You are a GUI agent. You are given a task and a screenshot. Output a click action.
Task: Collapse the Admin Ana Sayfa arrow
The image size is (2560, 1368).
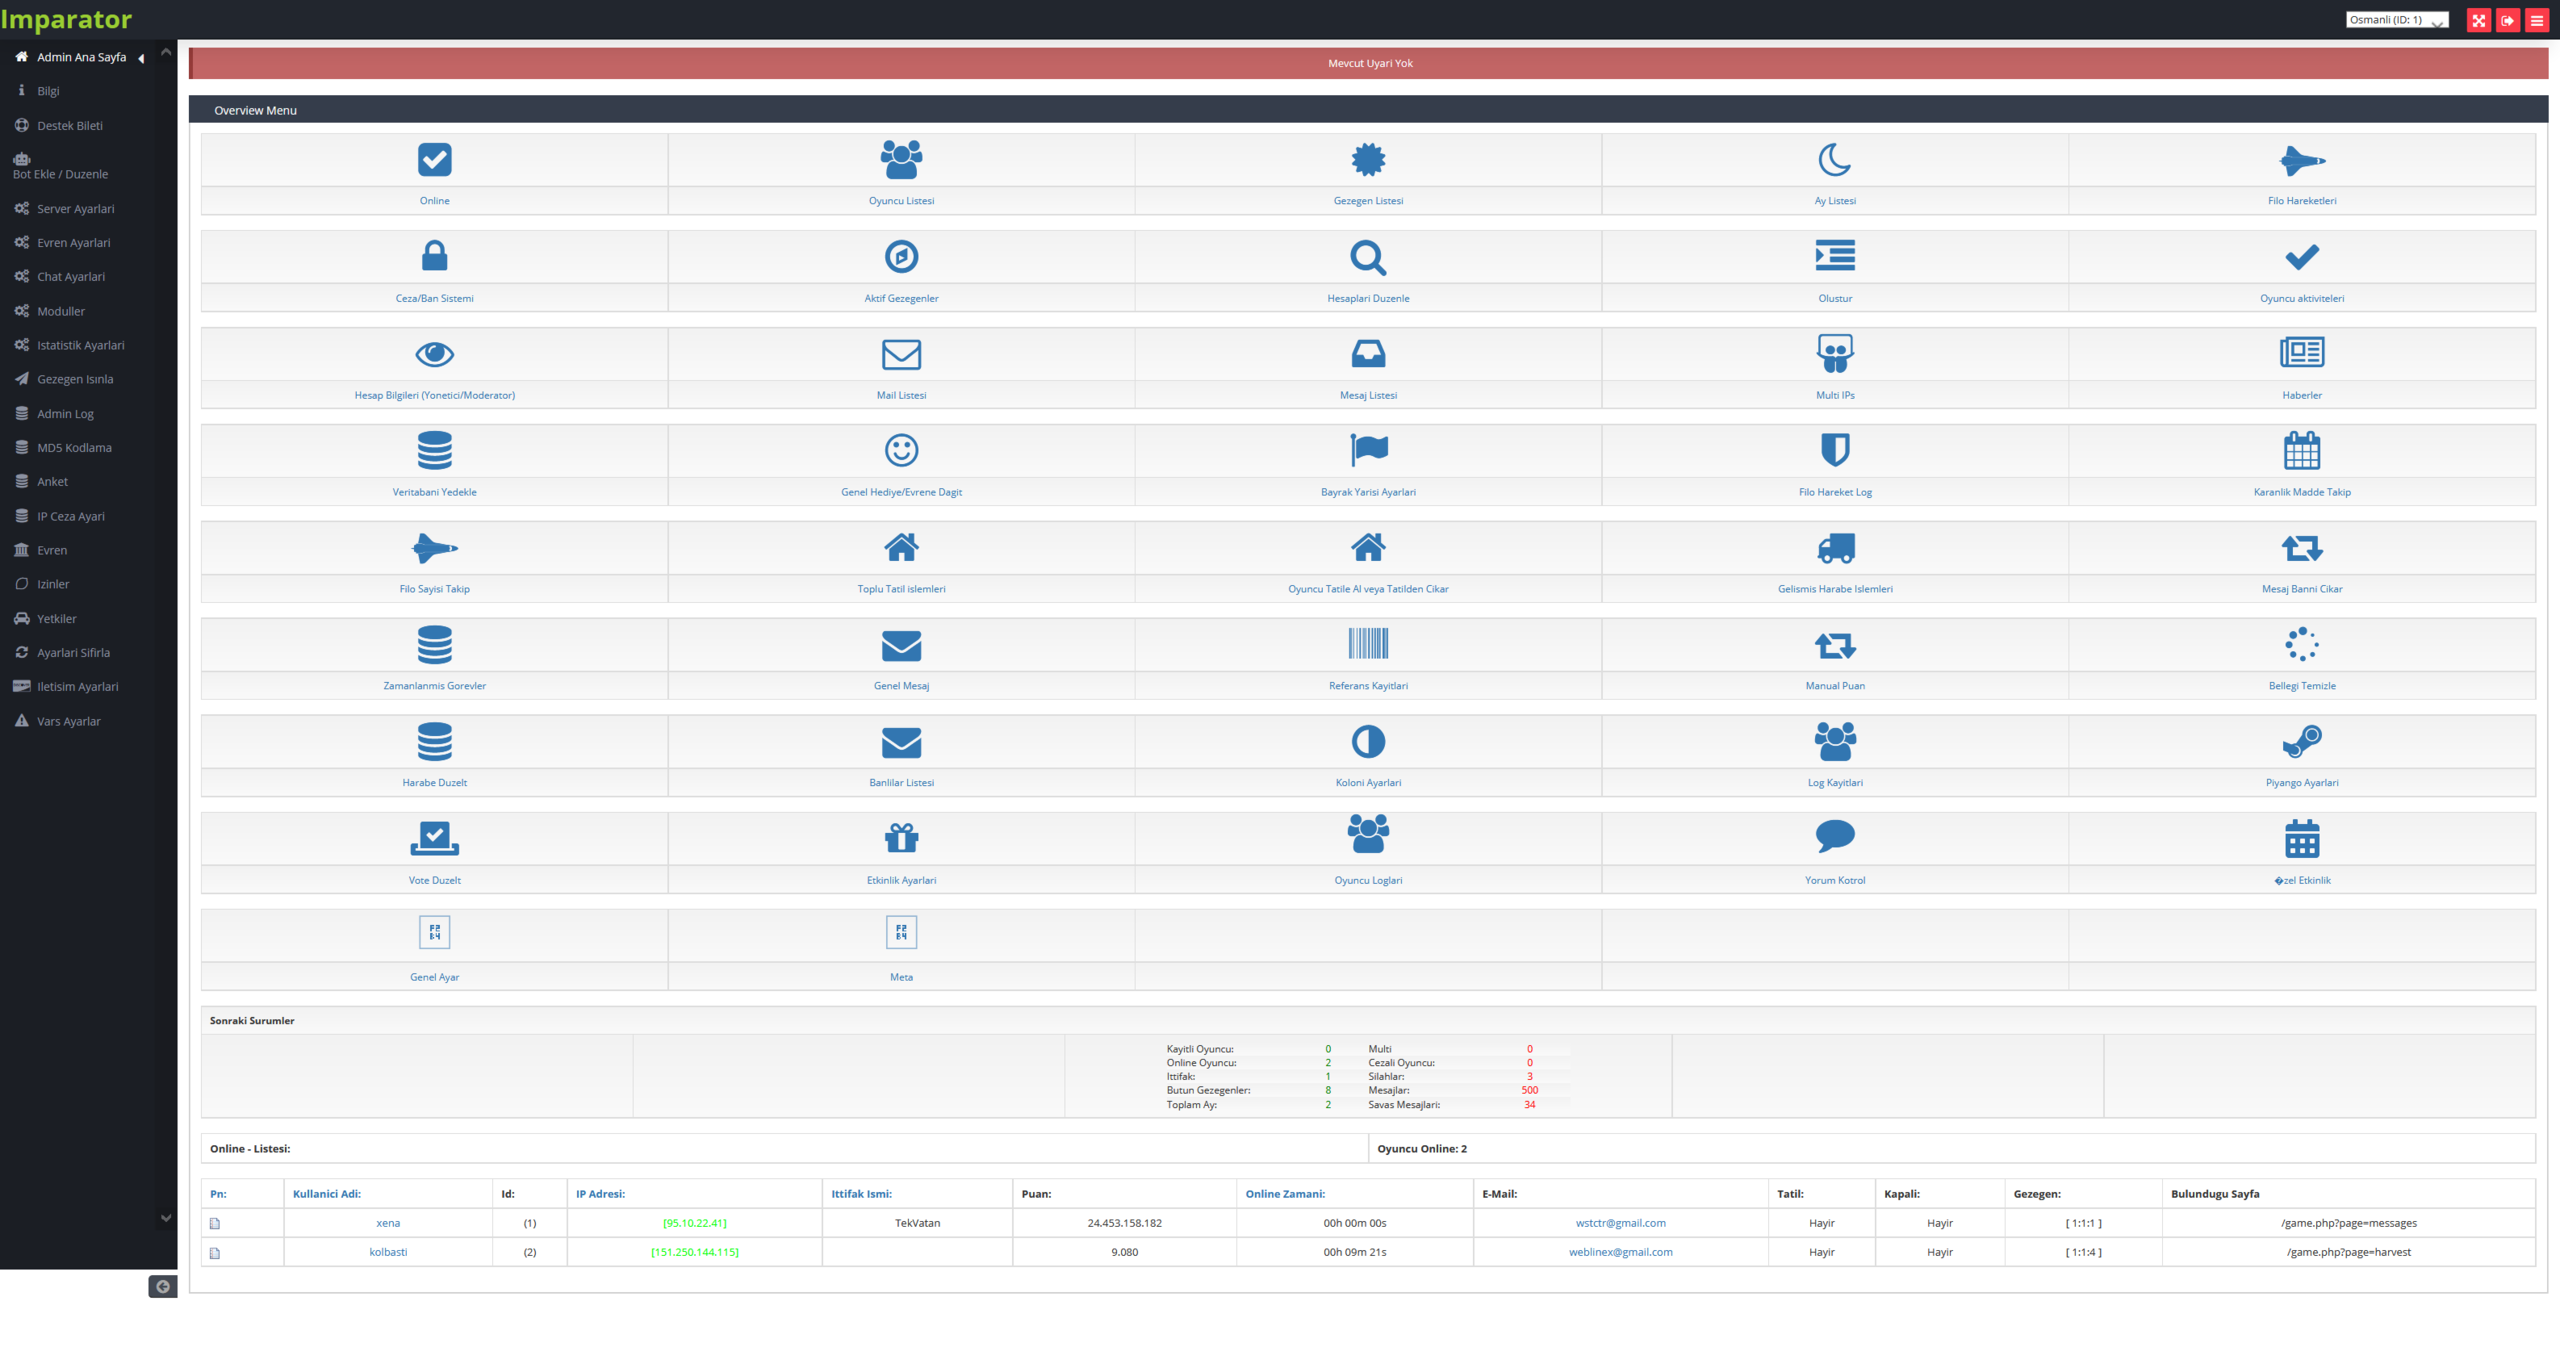[x=142, y=58]
